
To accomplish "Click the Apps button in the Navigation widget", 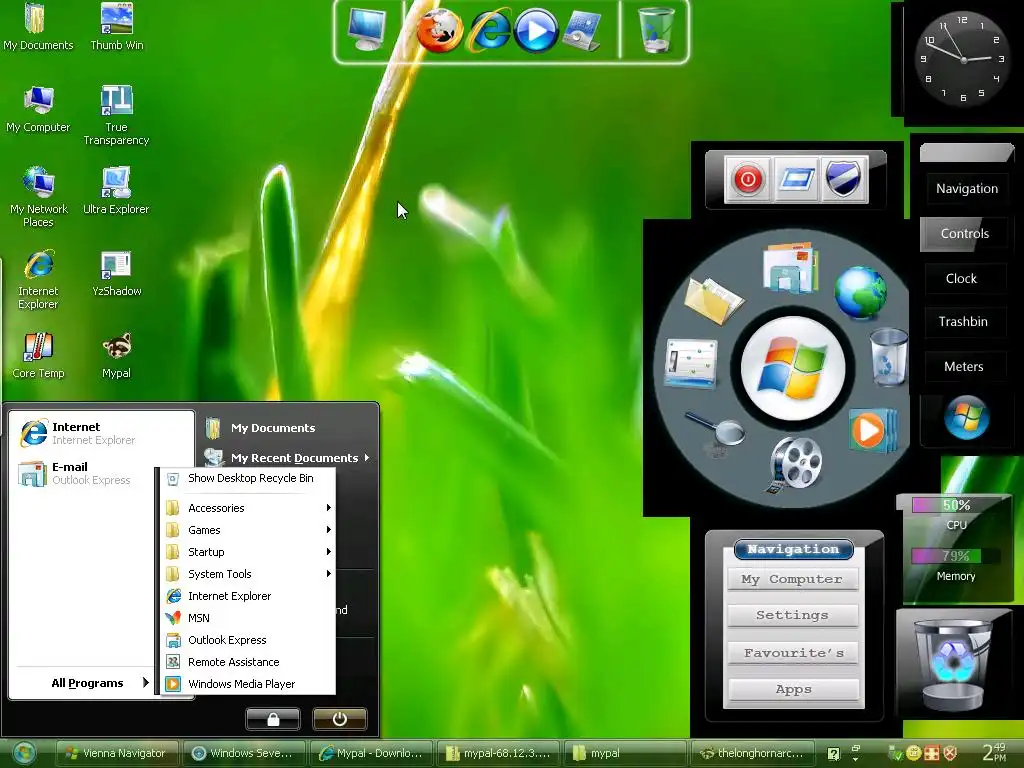I will pyautogui.click(x=792, y=690).
